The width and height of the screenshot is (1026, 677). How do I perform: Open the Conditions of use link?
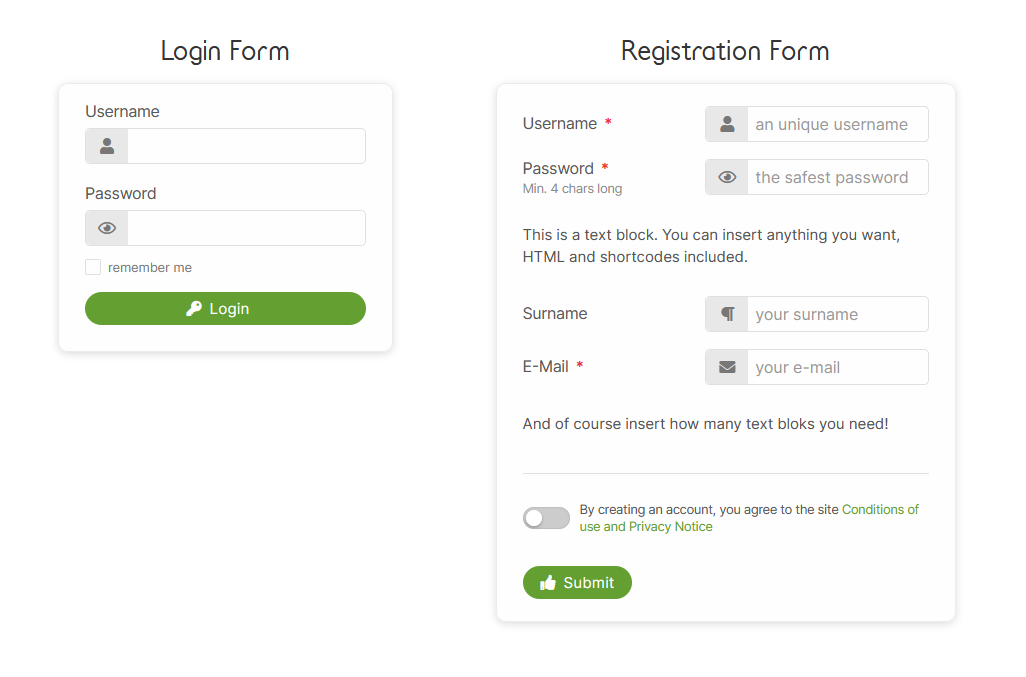[x=880, y=510]
